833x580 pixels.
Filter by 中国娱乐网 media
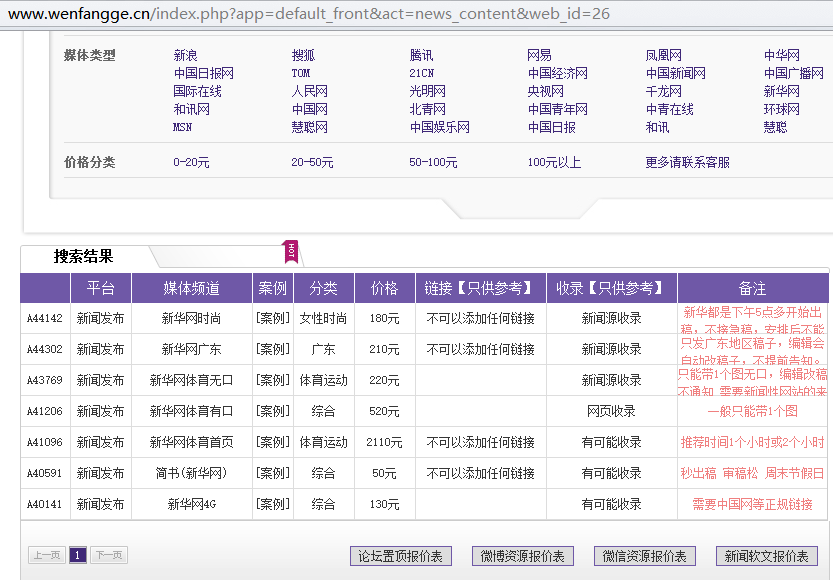[x=439, y=128]
